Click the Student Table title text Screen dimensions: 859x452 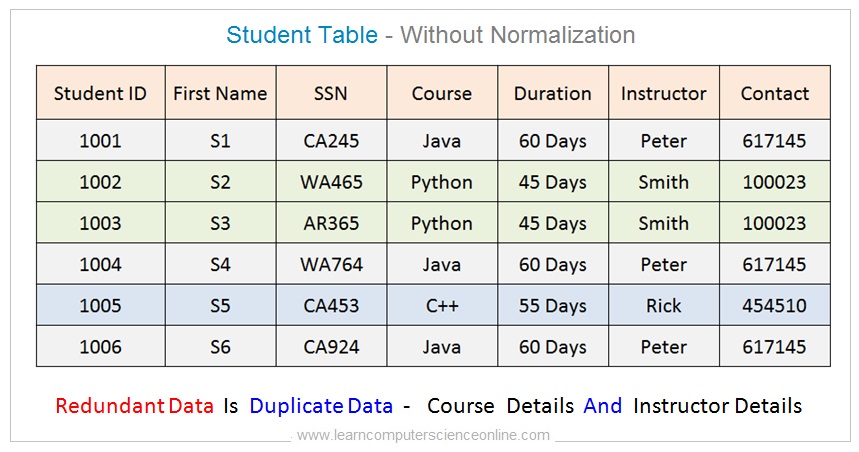[302, 35]
